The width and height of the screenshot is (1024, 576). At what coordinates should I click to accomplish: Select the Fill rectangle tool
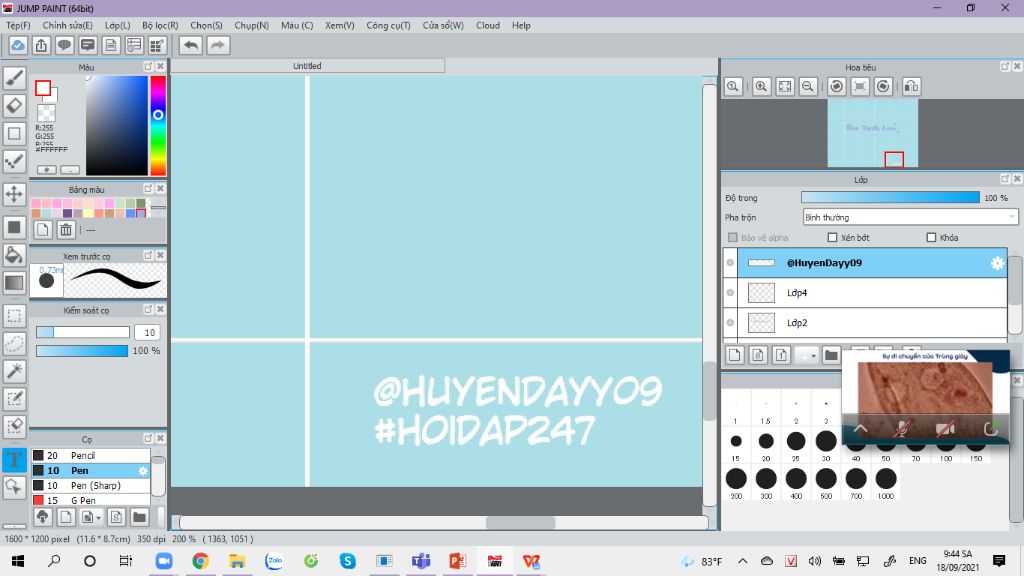[14, 227]
